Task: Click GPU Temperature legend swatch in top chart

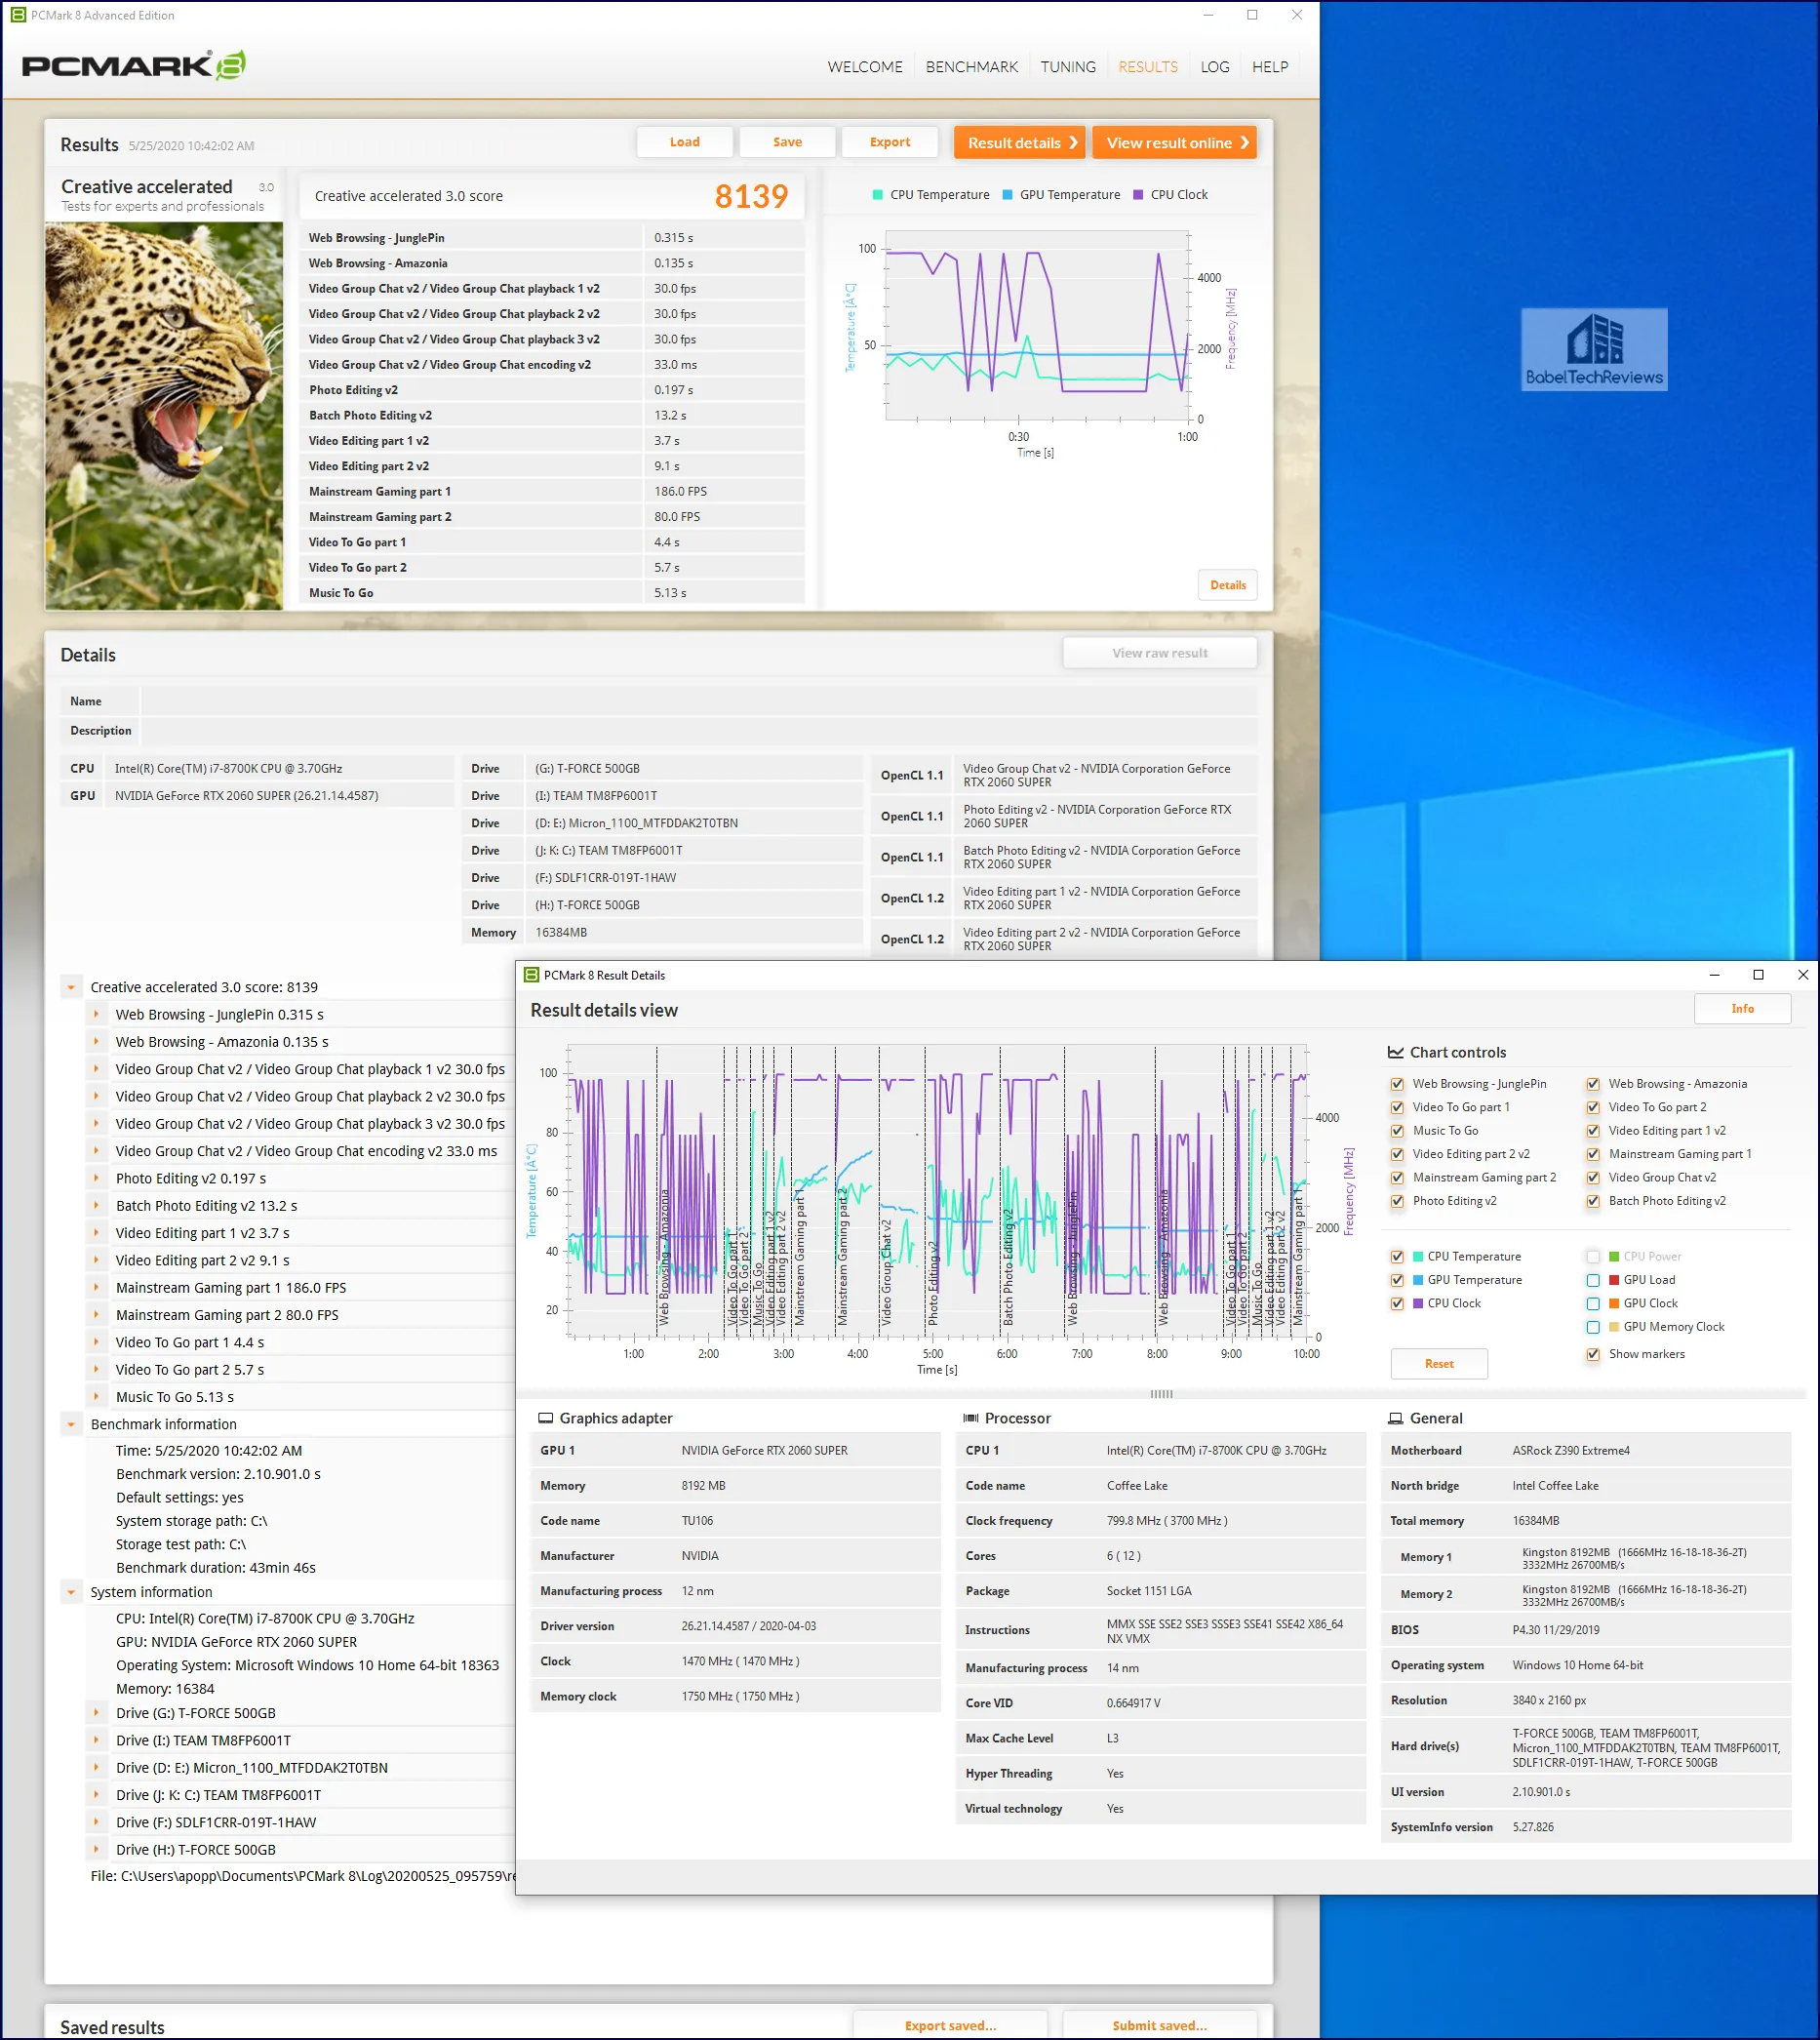Action: click(1007, 195)
